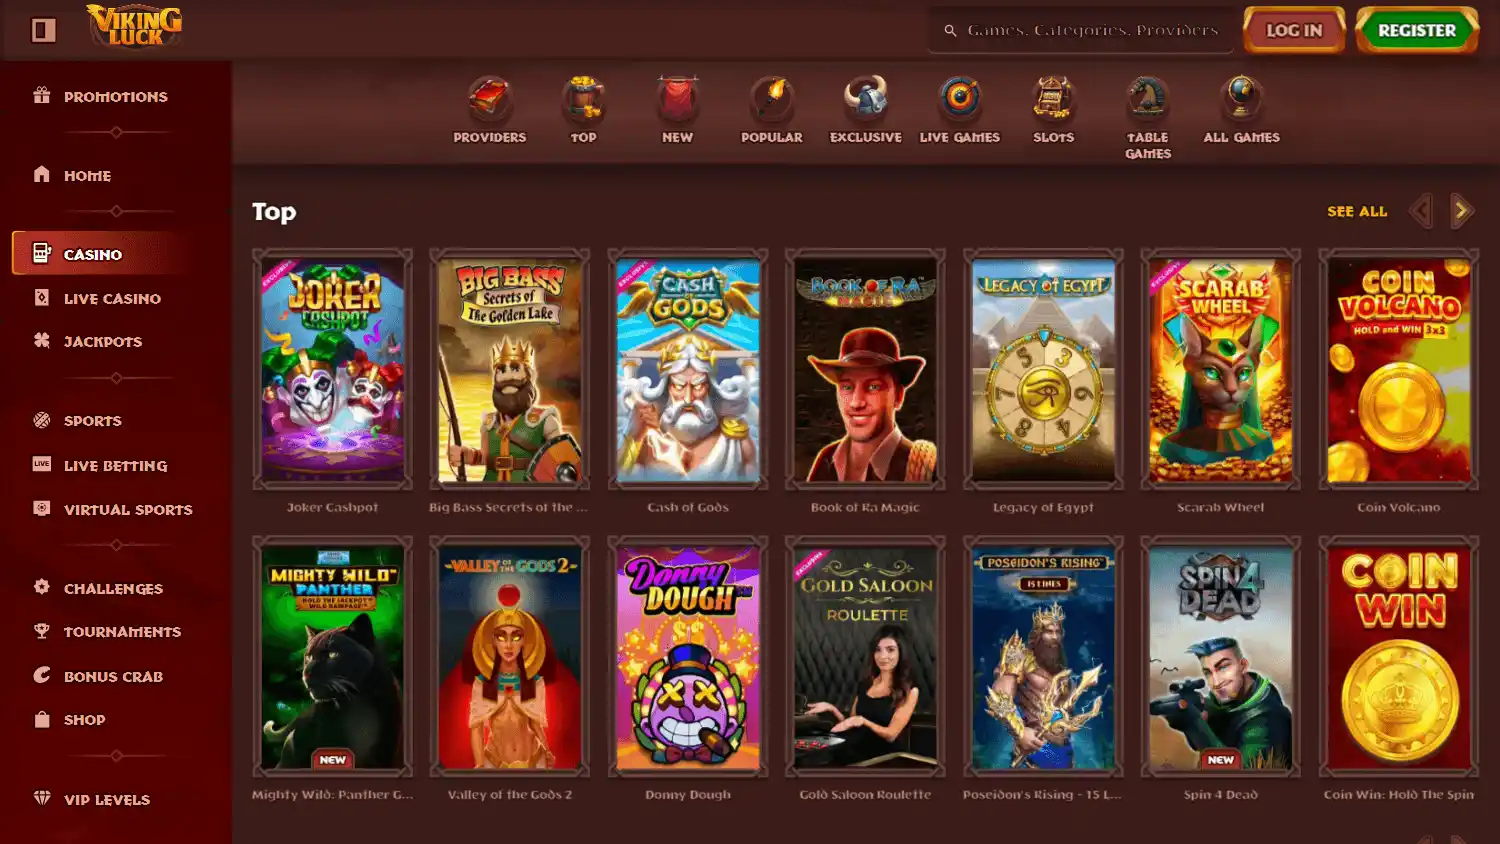Open Big Bass Secrets game thumbnail
This screenshot has height=844, width=1500.
point(510,369)
